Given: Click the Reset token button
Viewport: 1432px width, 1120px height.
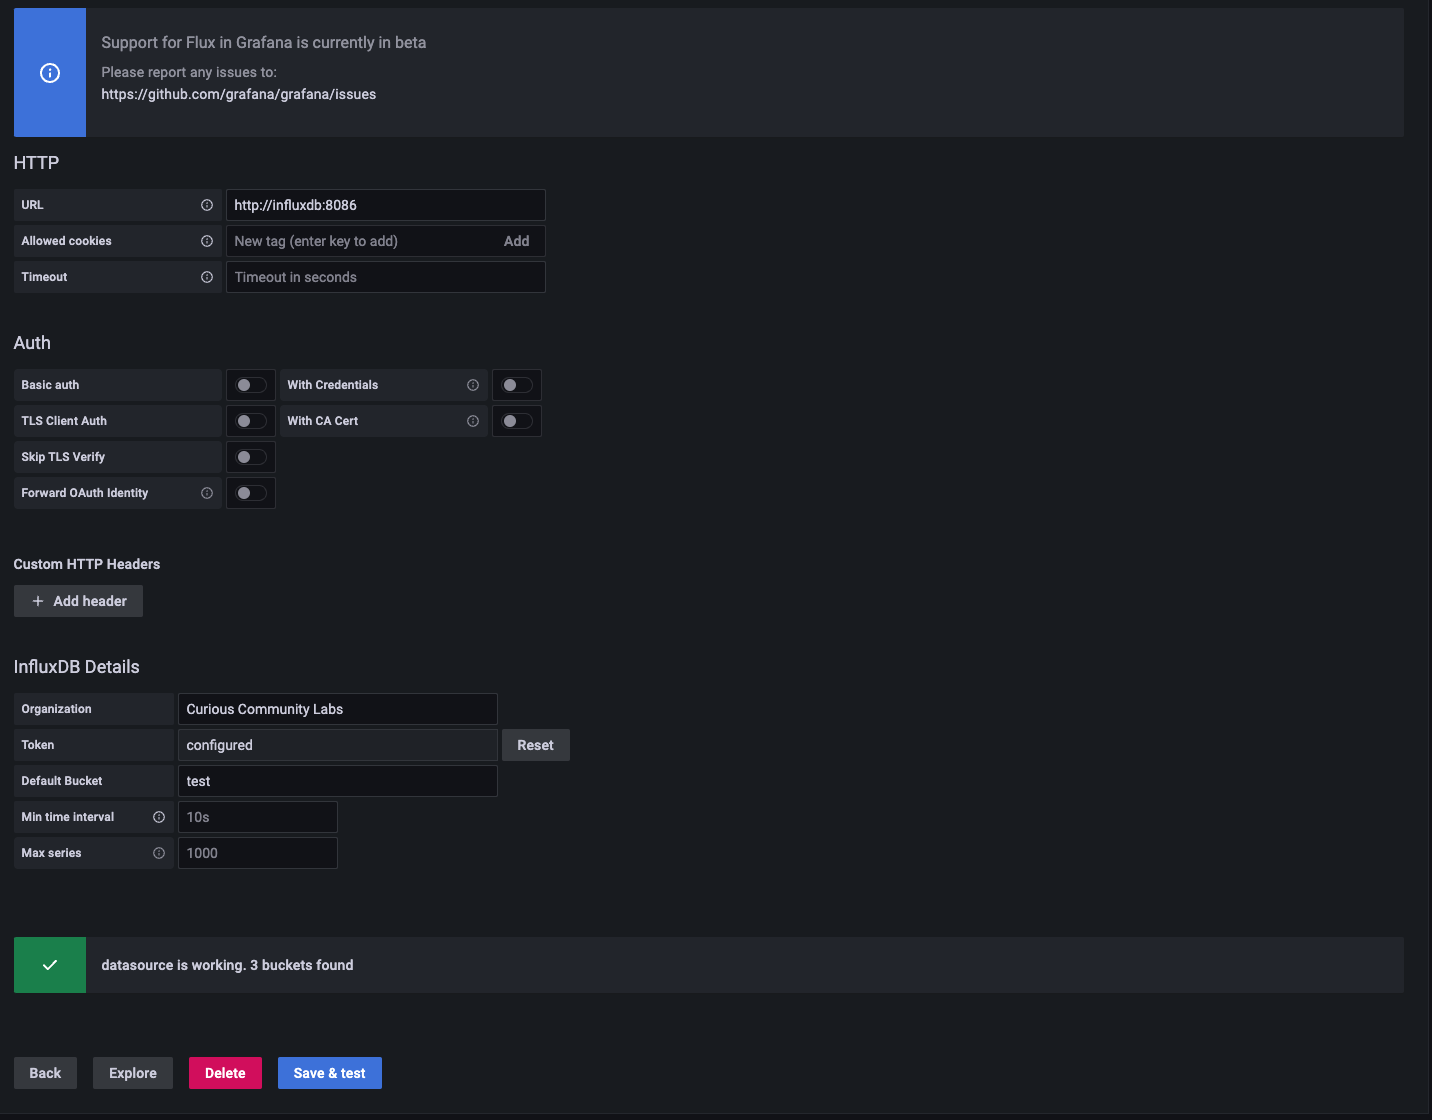Looking at the screenshot, I should tap(535, 745).
